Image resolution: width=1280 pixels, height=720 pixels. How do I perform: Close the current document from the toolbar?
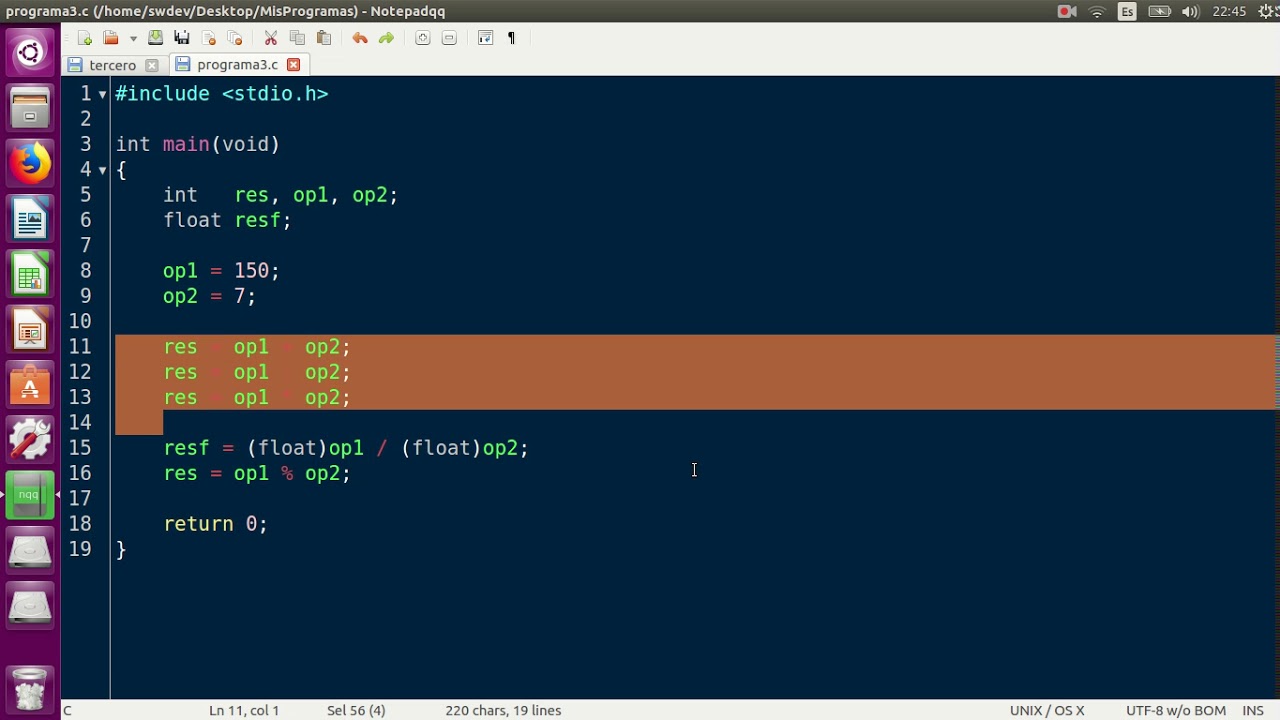tap(209, 38)
